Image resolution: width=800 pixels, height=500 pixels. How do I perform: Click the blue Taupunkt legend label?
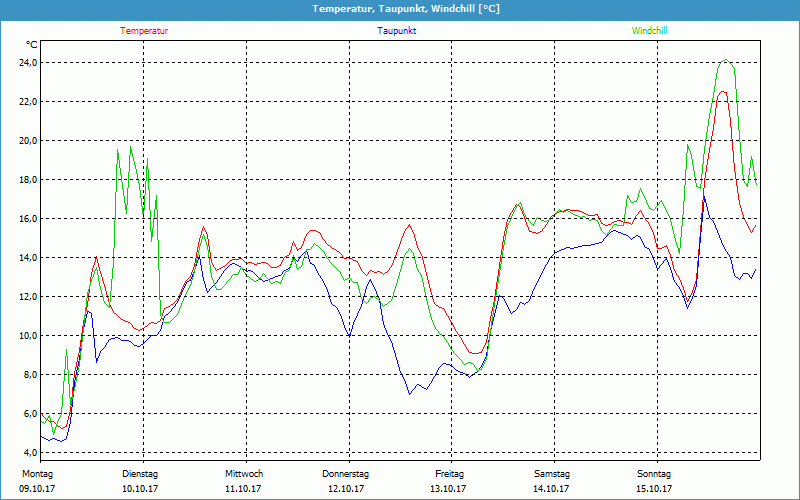396,31
